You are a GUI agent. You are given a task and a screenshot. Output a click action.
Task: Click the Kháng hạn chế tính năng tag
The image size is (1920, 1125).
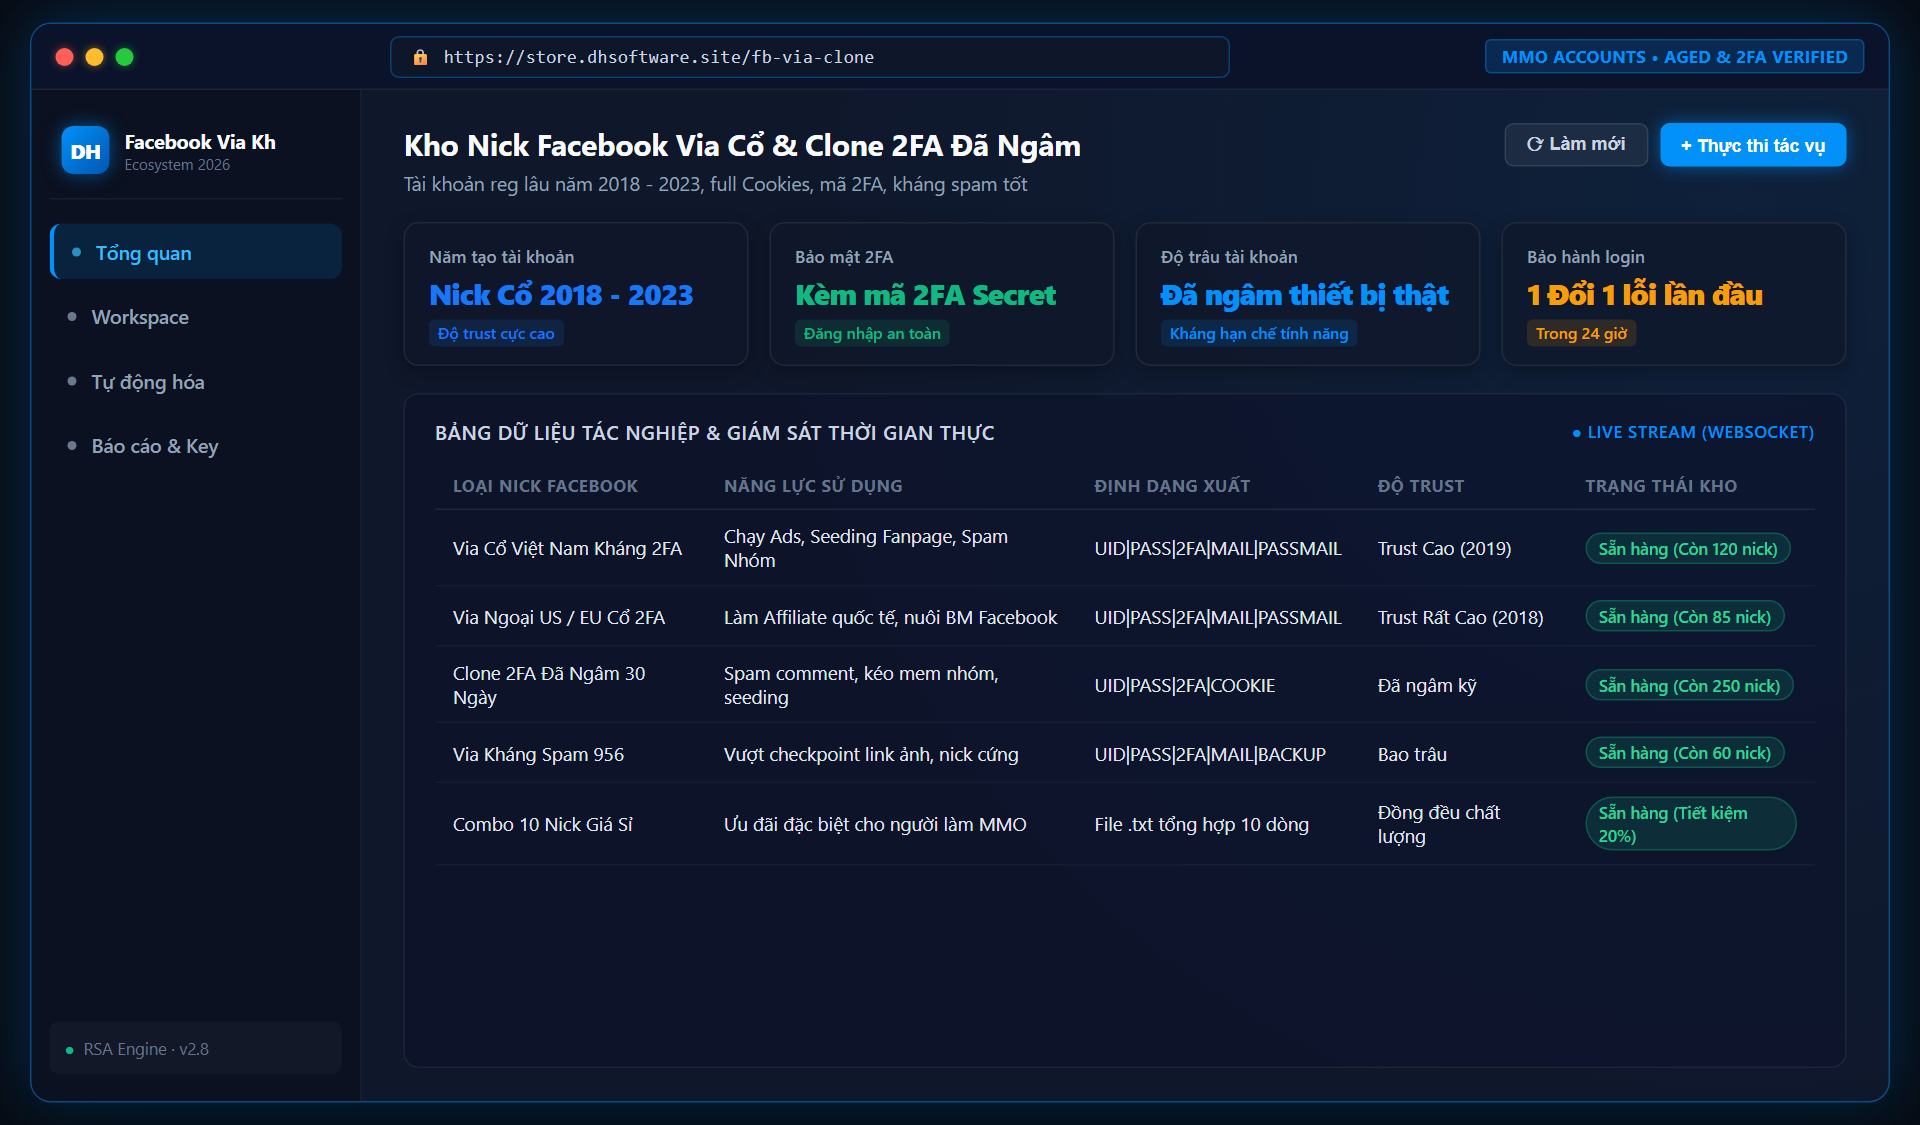coord(1259,334)
